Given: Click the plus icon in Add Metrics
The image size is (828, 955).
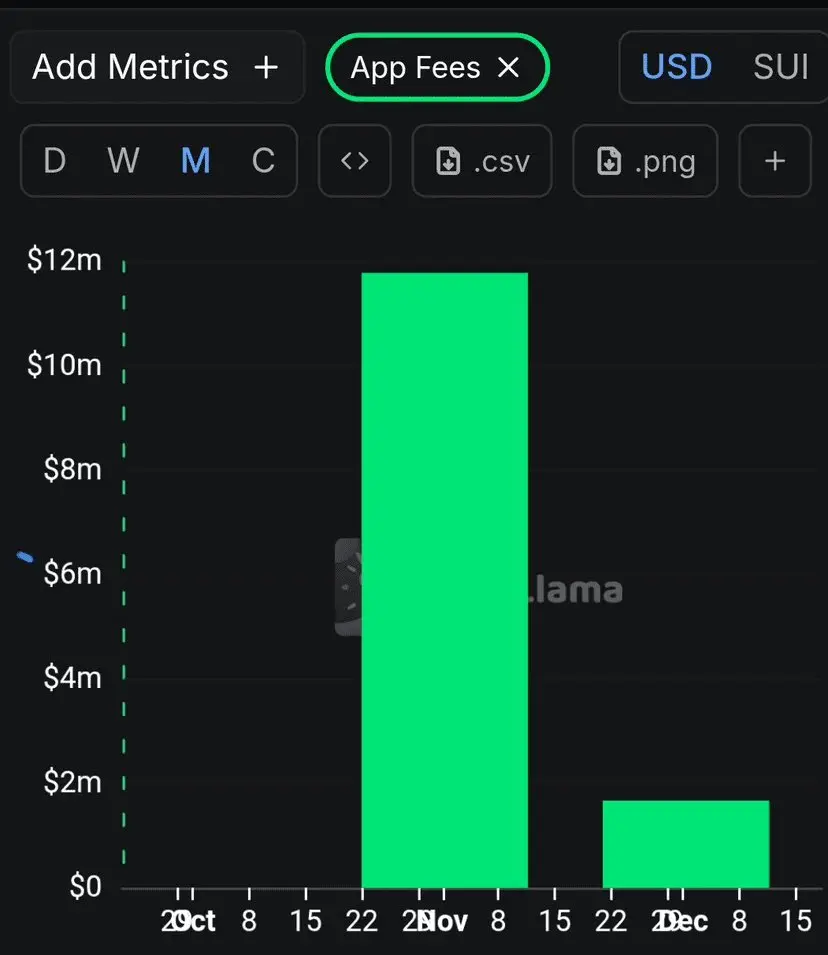Looking at the screenshot, I should pyautogui.click(x=266, y=68).
